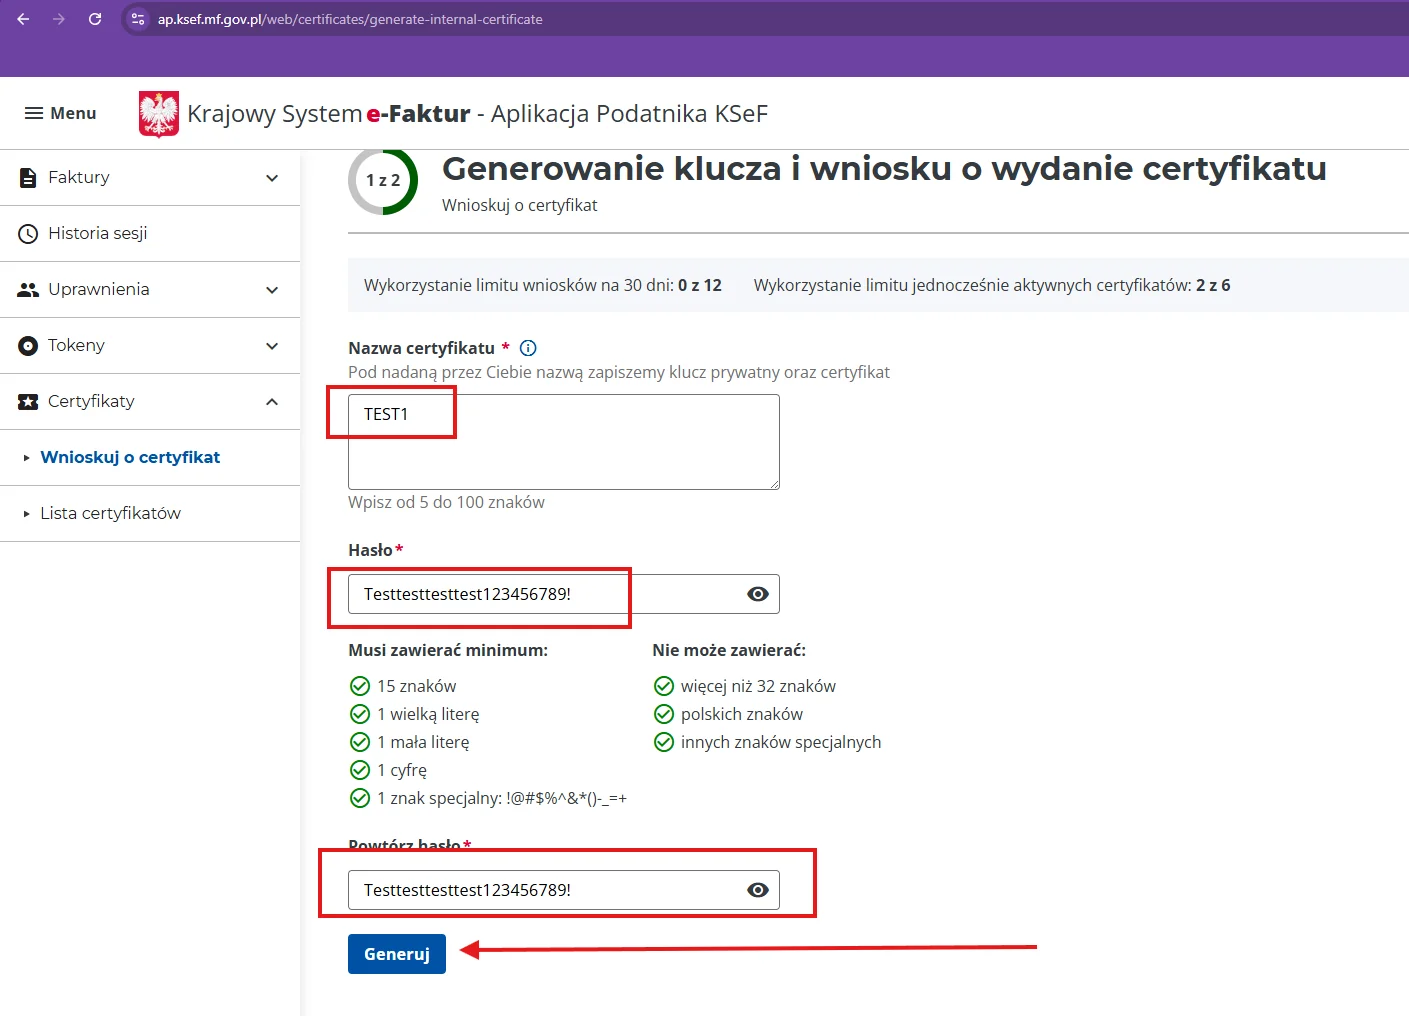
Task: Go back with the browser back arrow
Action: (x=23, y=19)
